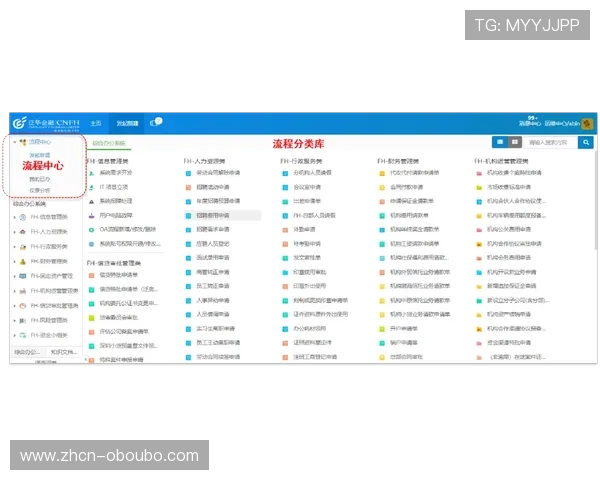Click the vertical scrollbar of process list
Screen dimensions: 600x480
595,200
